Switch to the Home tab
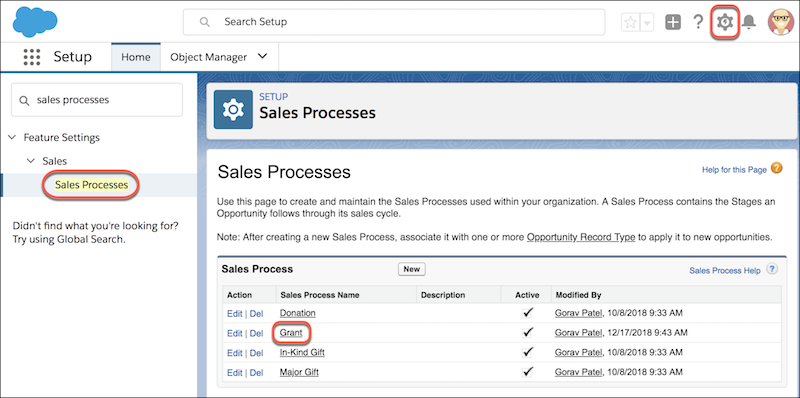 (136, 57)
